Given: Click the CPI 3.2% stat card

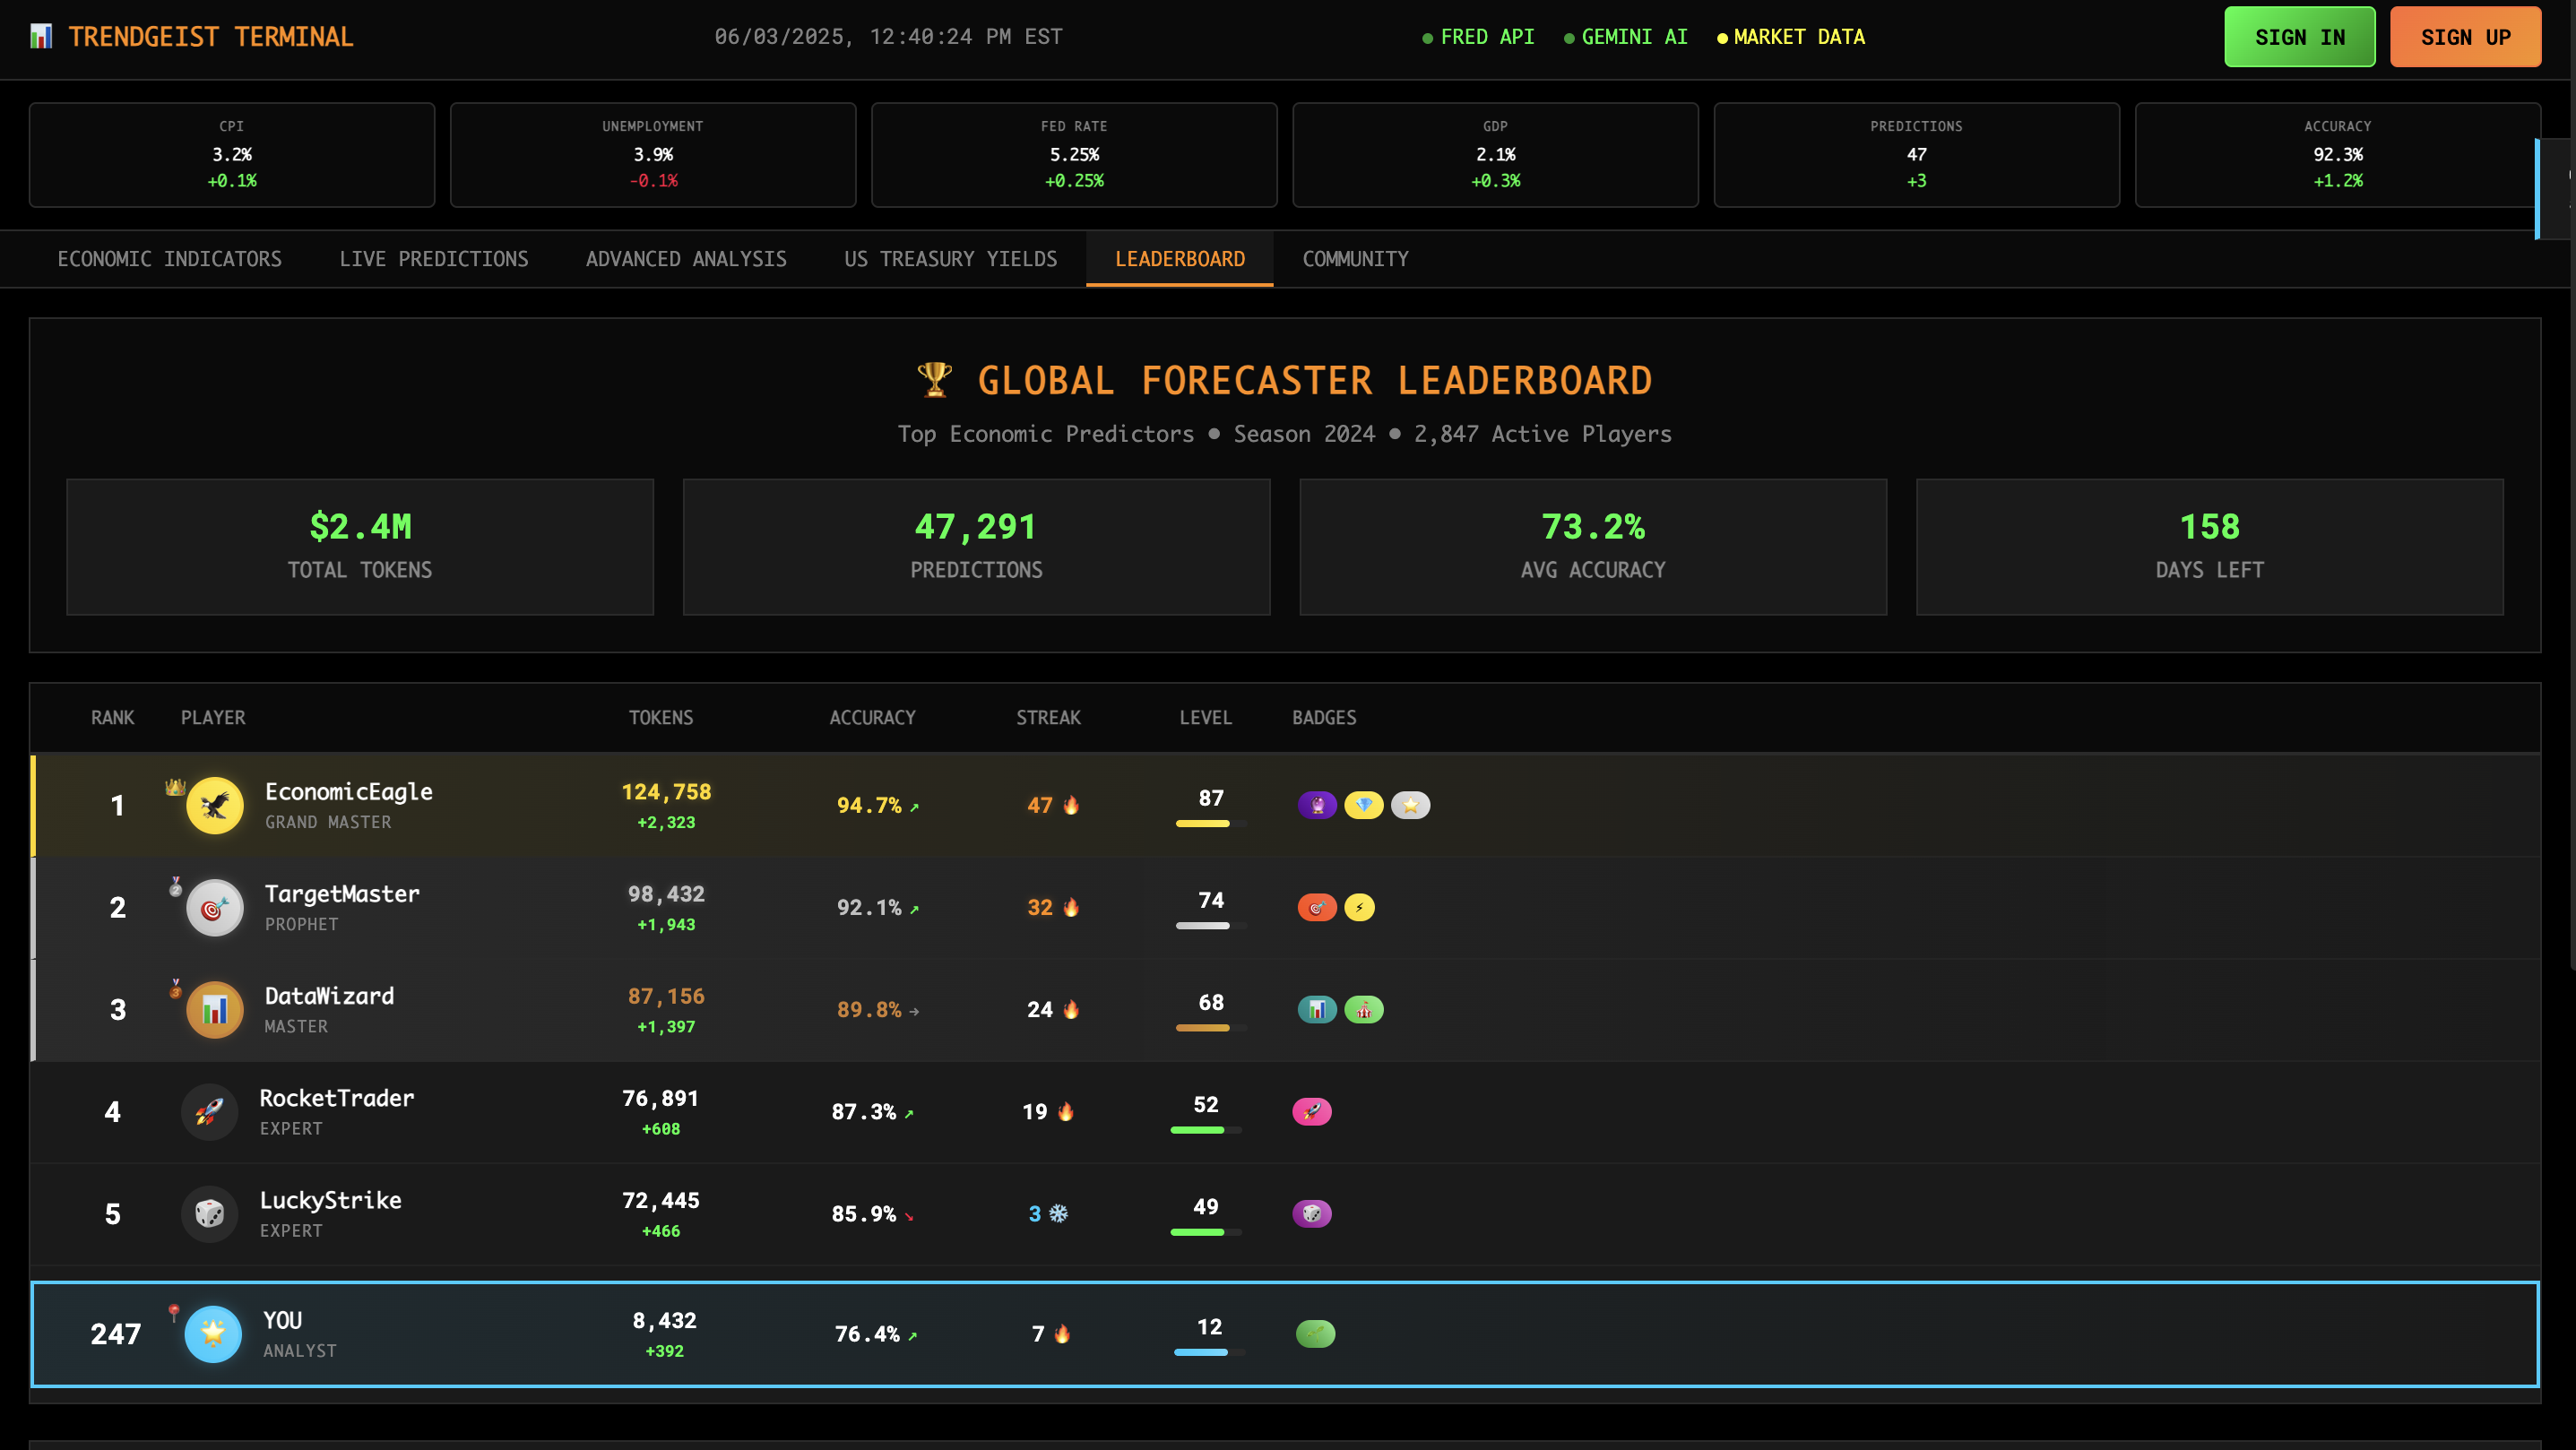Looking at the screenshot, I should [x=232, y=155].
